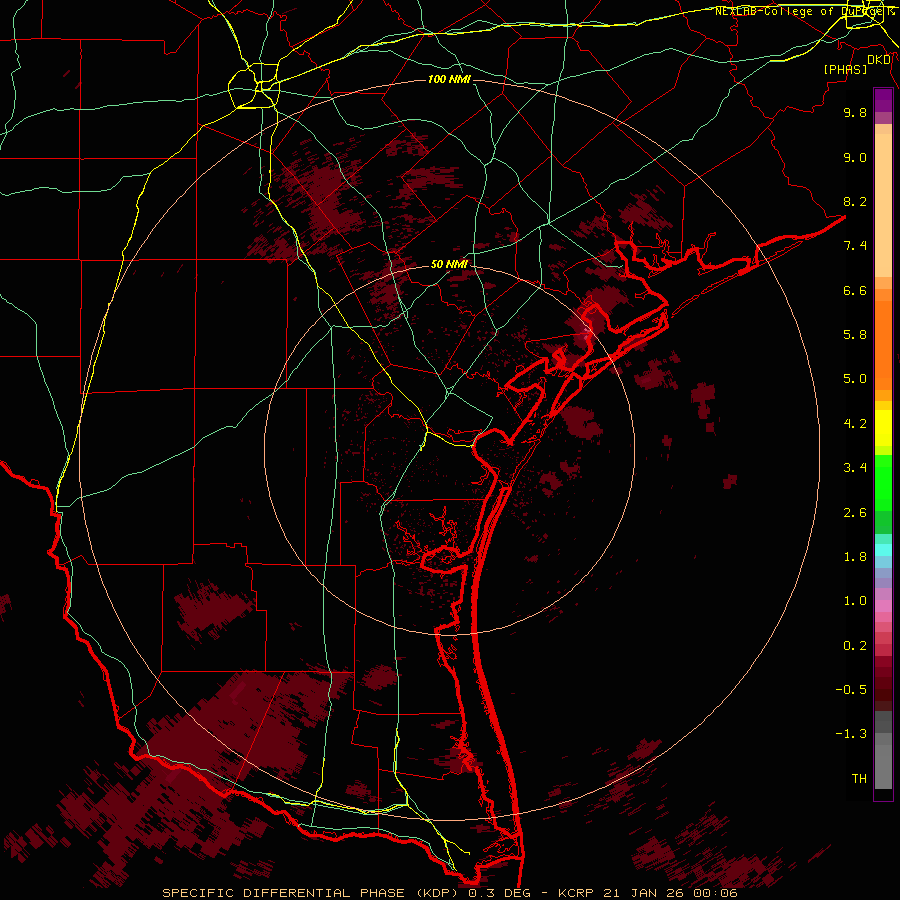
Task: Click the 7.4 scale value
Action: (x=855, y=246)
